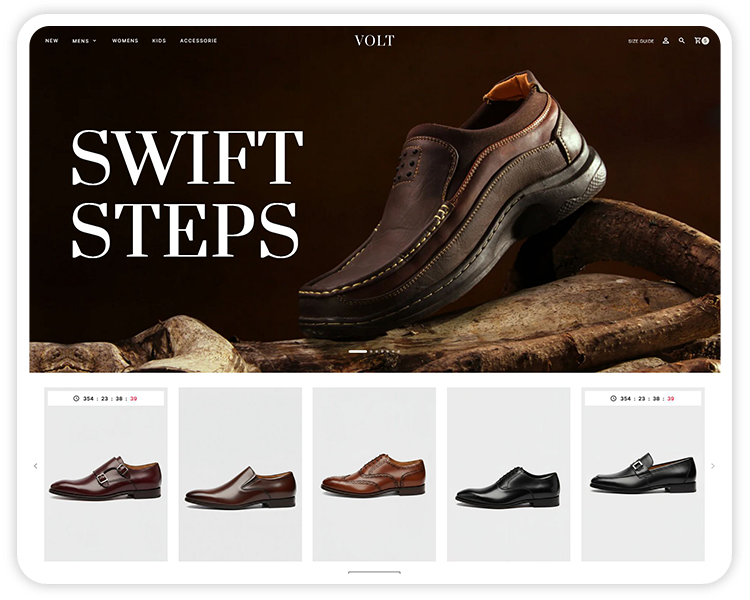Open the shopping cart icon

700,41
